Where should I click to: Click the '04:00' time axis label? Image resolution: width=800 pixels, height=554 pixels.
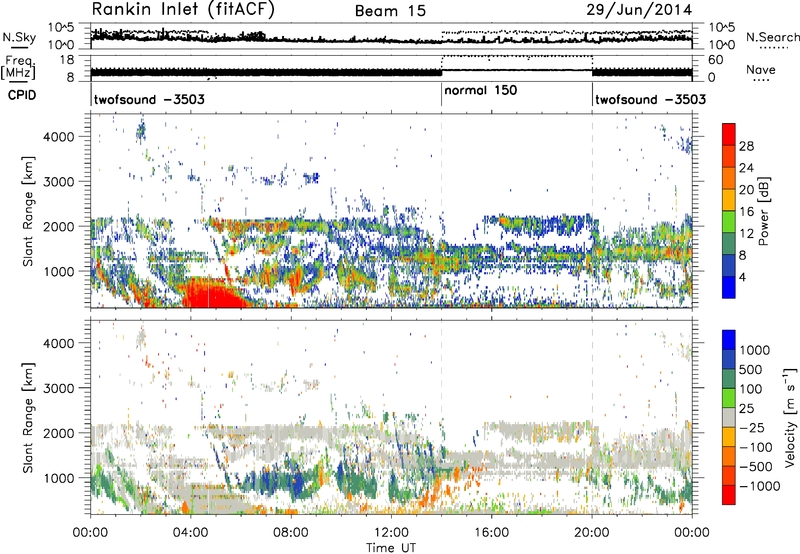[x=190, y=532]
